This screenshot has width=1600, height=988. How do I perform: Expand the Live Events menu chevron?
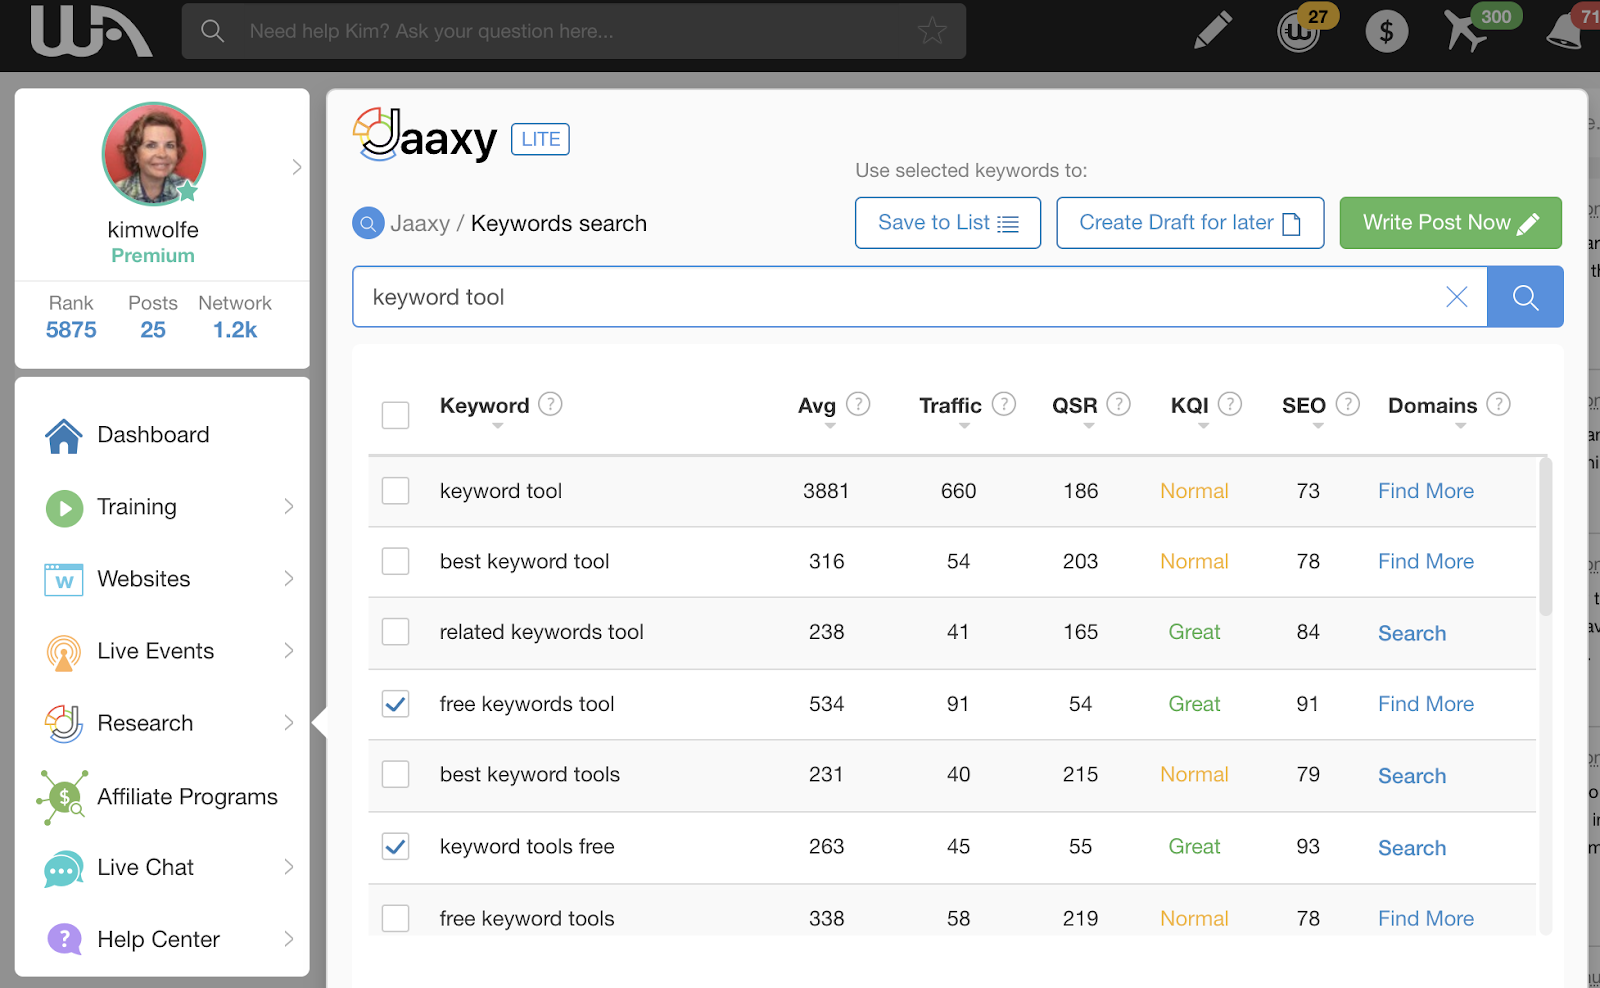point(289,651)
